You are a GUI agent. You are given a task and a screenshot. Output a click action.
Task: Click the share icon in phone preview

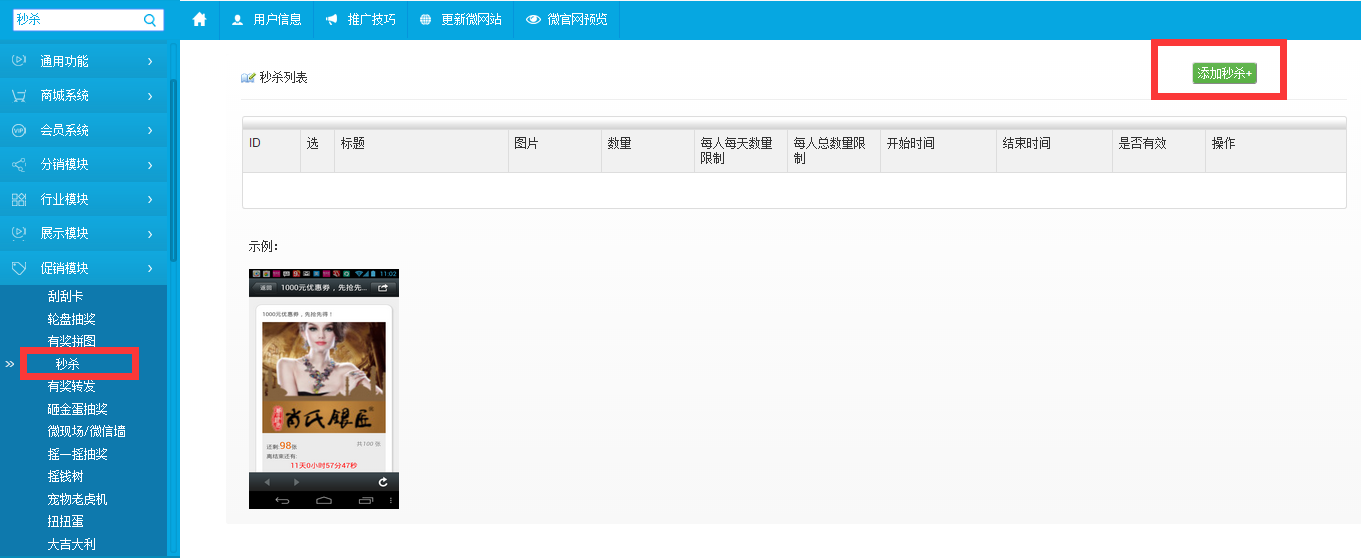point(382,288)
